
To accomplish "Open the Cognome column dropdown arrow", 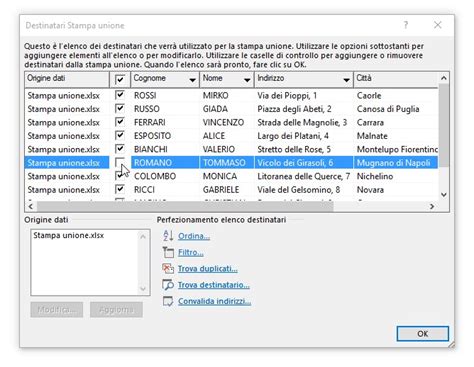I will [x=192, y=80].
